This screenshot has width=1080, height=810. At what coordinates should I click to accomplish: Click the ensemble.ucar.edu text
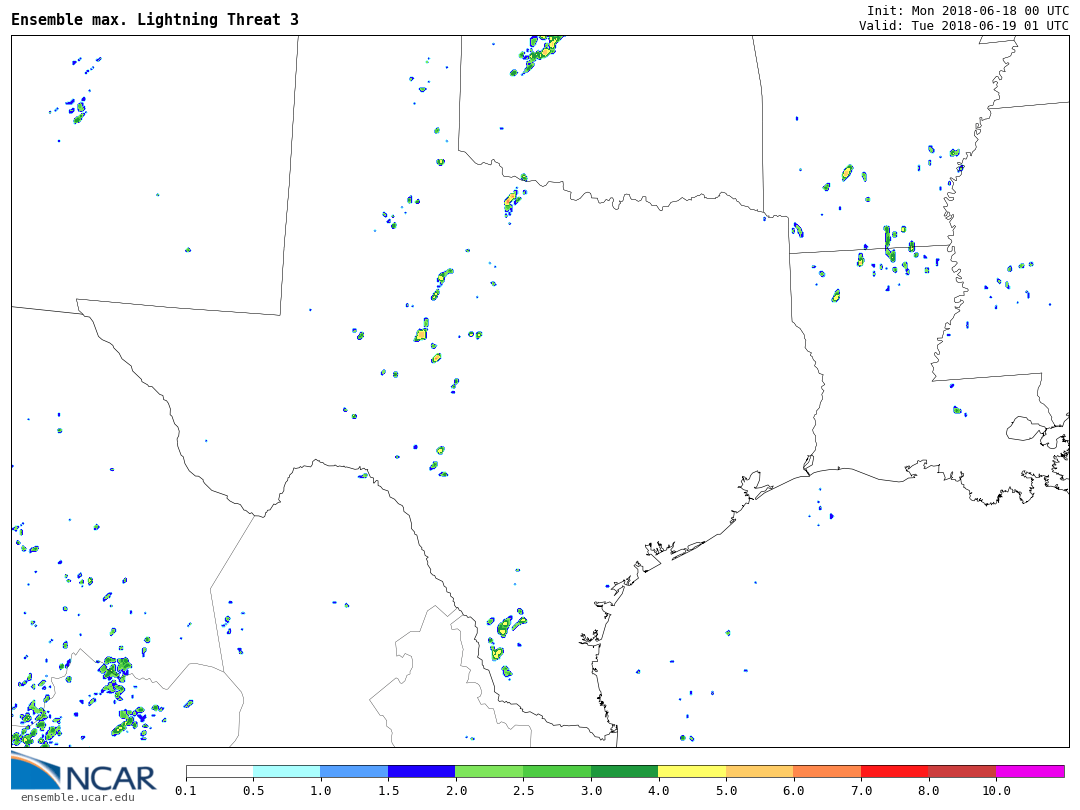[78, 798]
